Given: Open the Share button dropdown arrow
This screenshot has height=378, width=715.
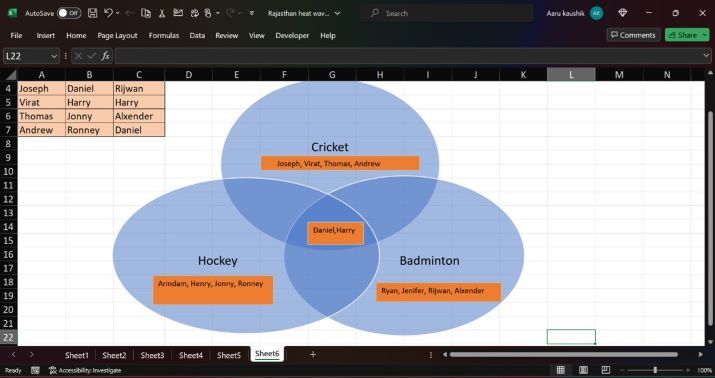Looking at the screenshot, I should pyautogui.click(x=705, y=35).
